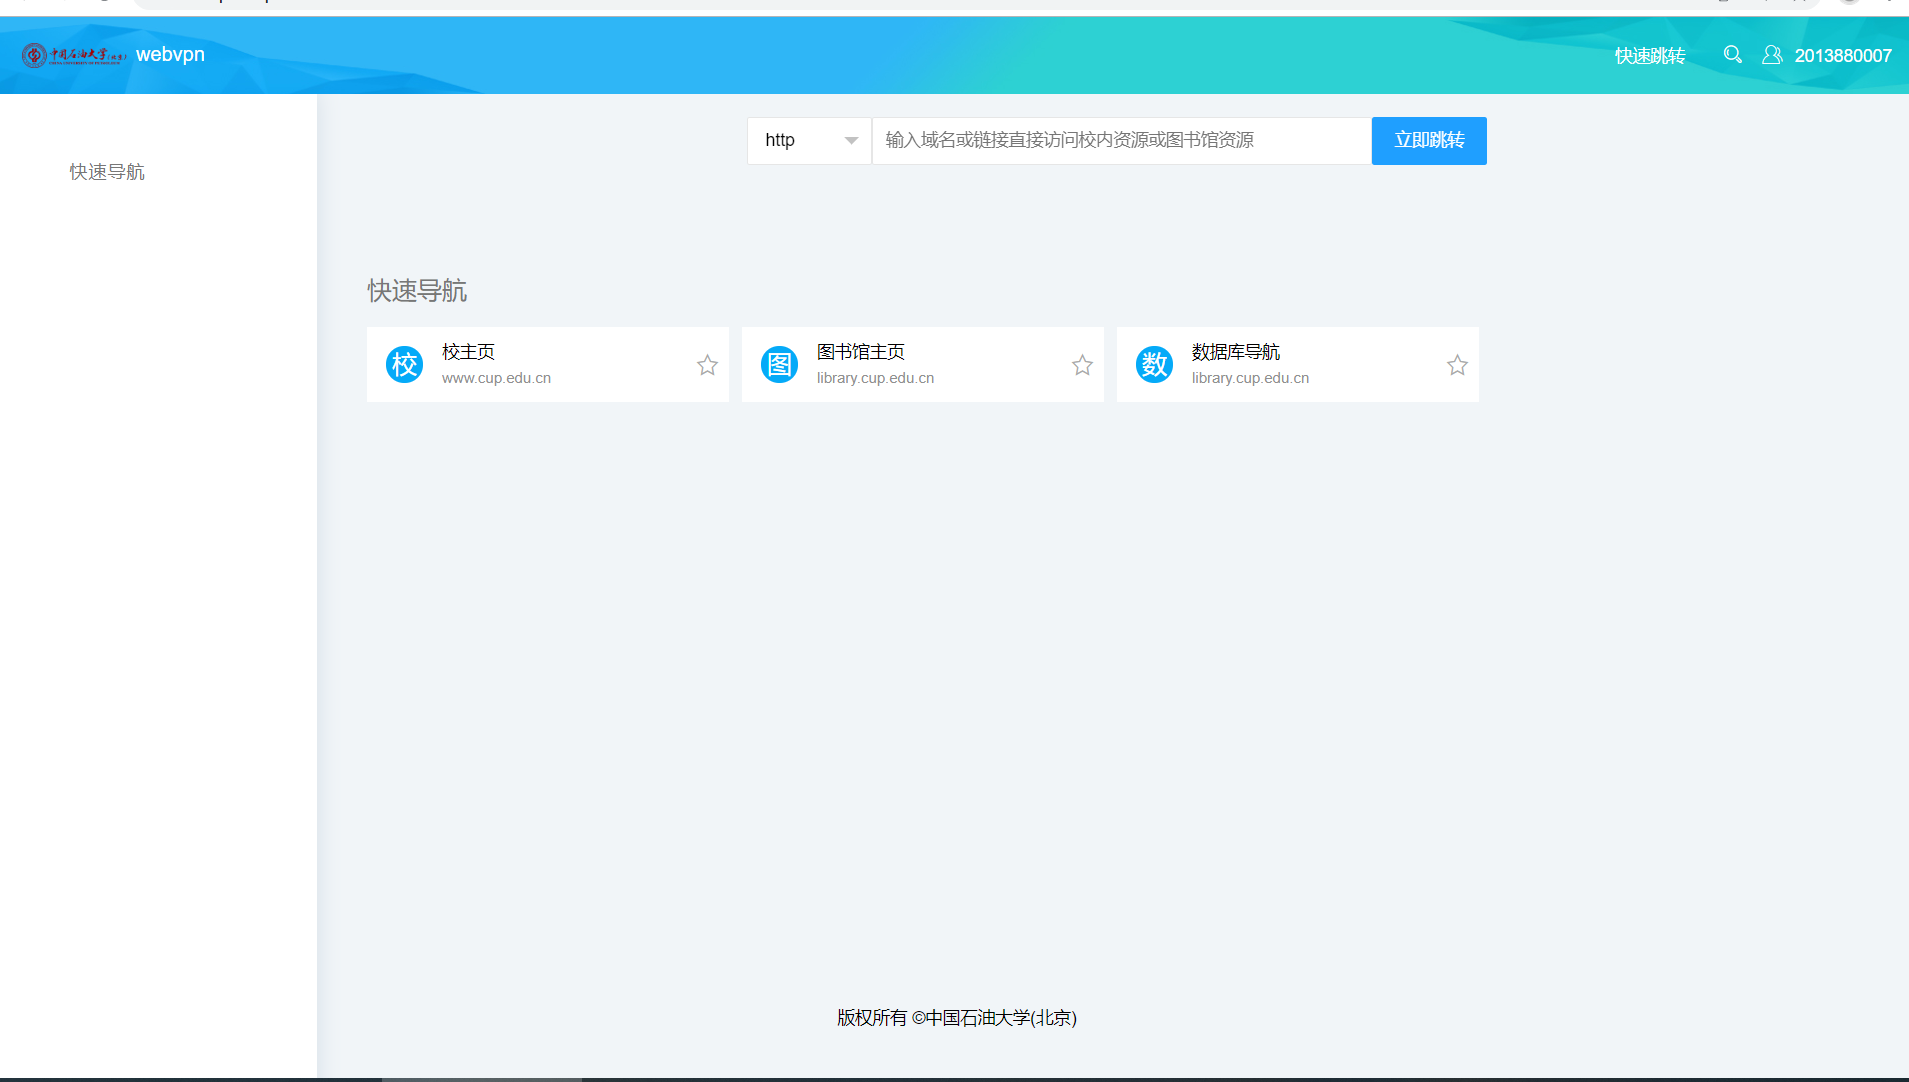Image resolution: width=1909 pixels, height=1082 pixels.
Task: Favorite 校主页 with its star
Action: (707, 365)
